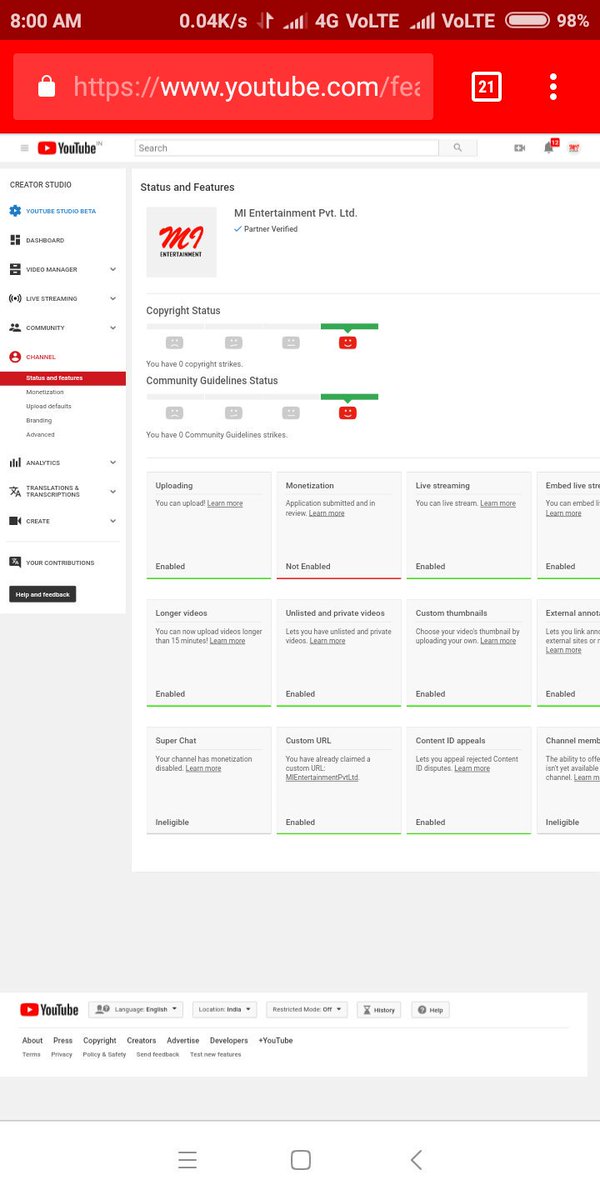
Task: Open the Restricted Mode: Off dropdown
Action: point(307,1010)
